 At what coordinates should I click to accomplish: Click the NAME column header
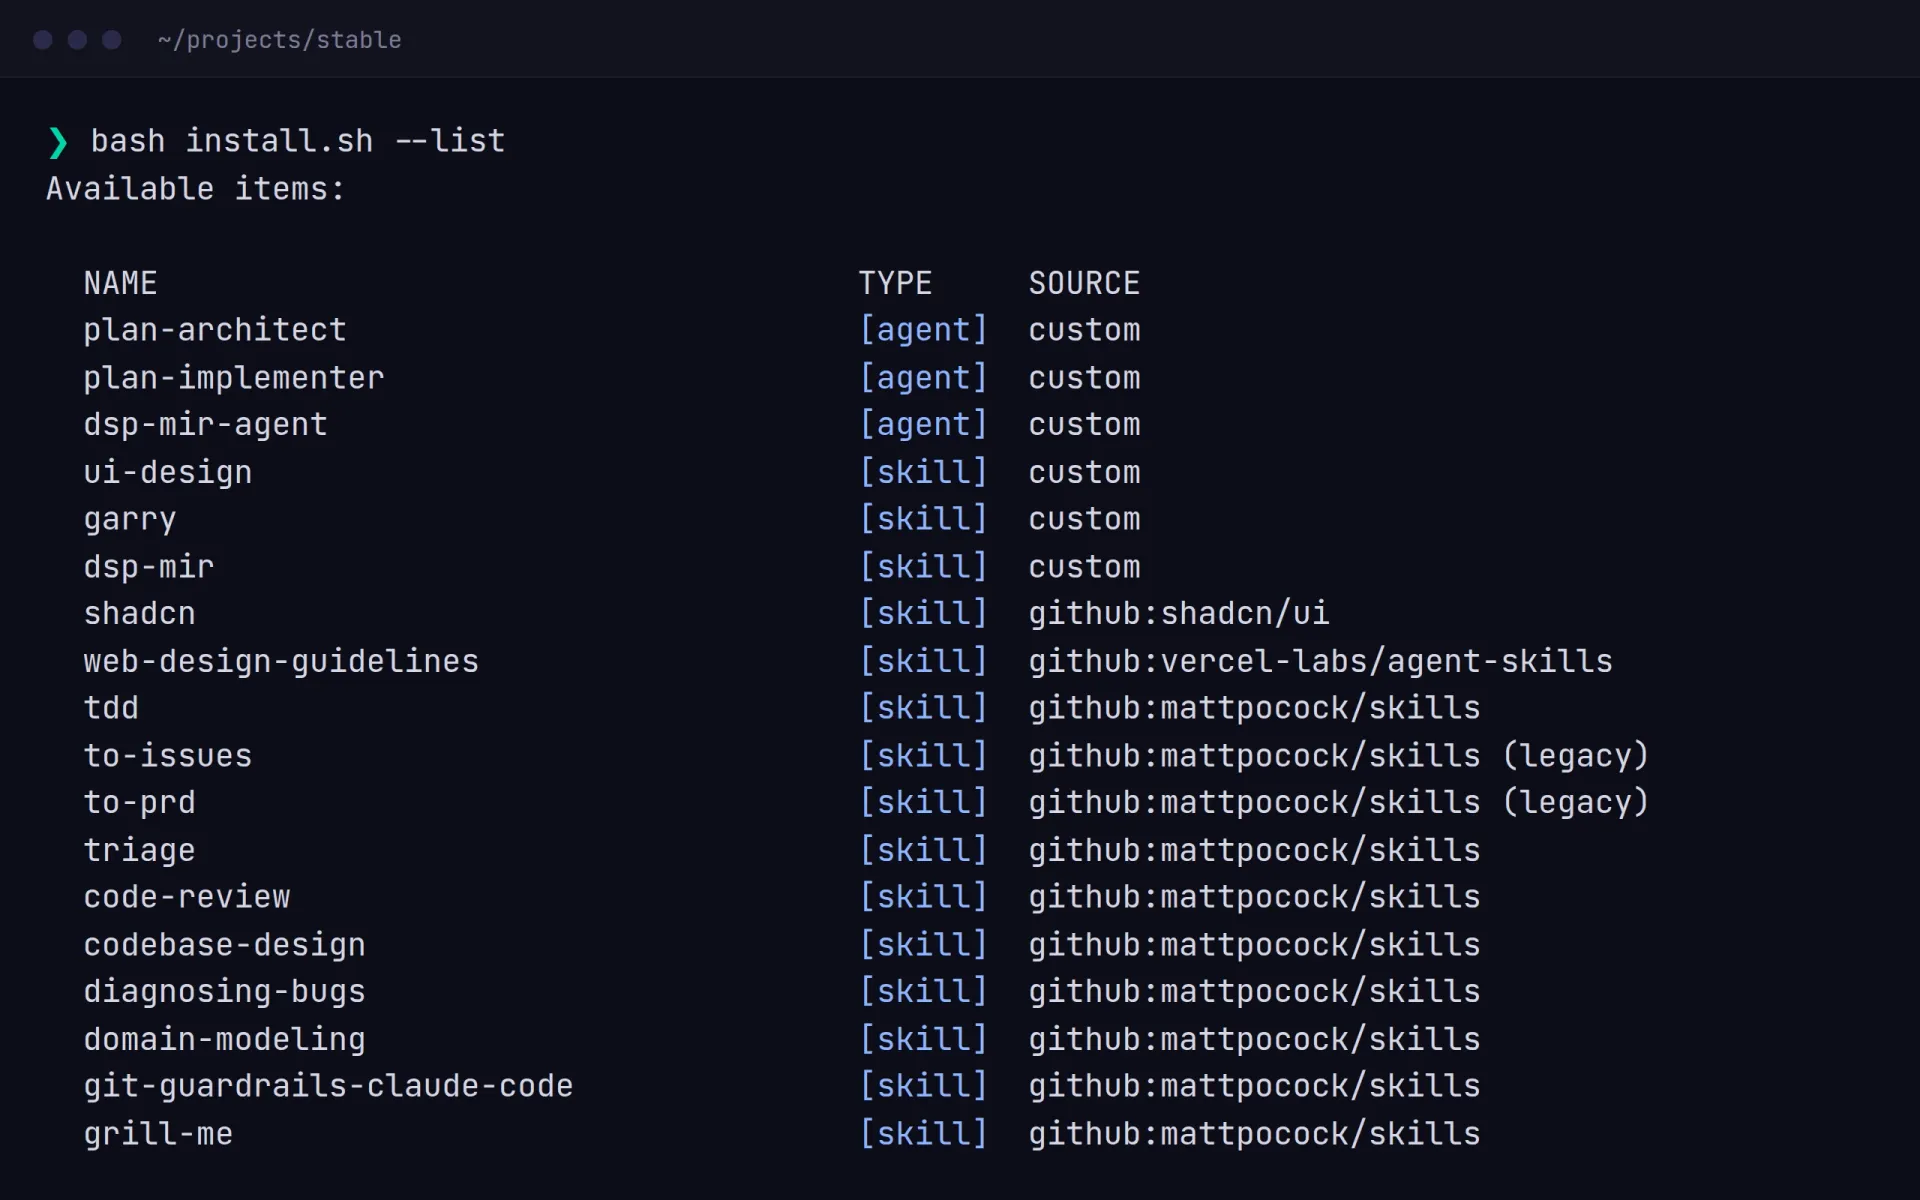(x=120, y=283)
